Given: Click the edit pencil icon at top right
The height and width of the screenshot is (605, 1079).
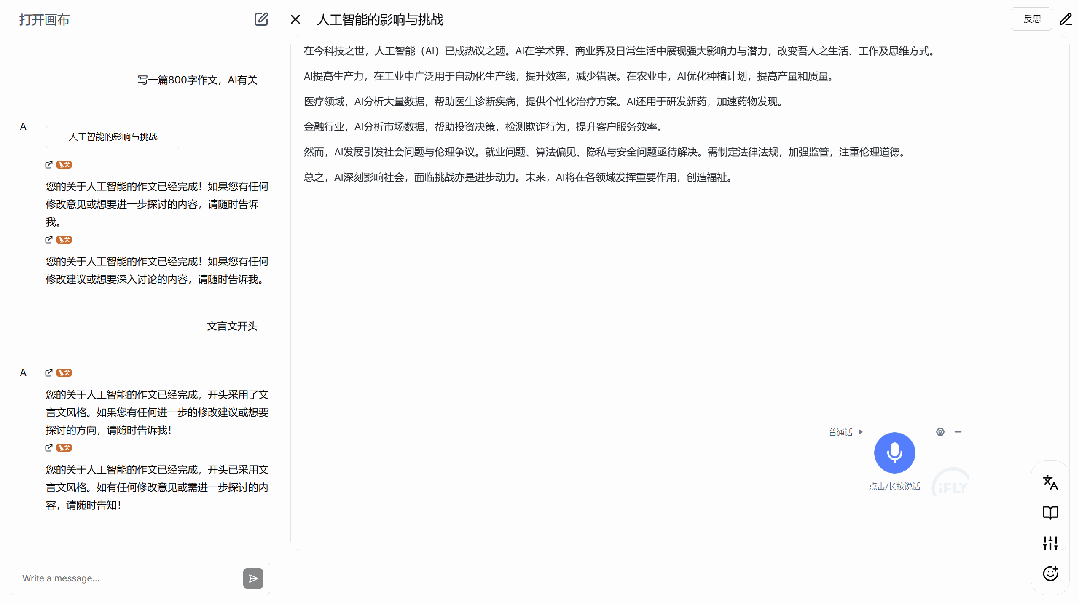Looking at the screenshot, I should [x=1065, y=19].
